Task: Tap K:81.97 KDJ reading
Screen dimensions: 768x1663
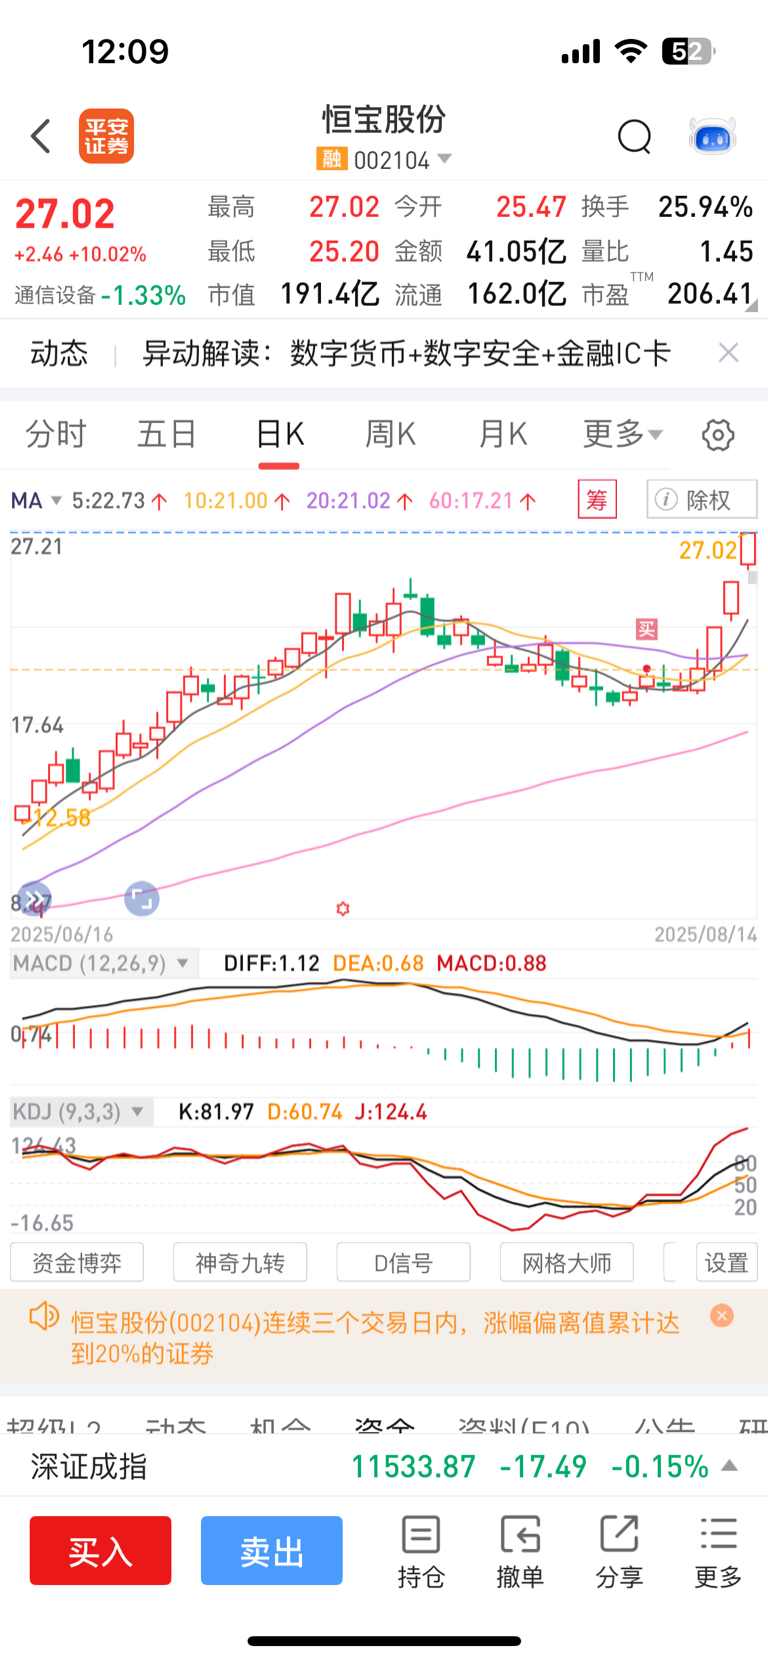Action: pos(216,1111)
